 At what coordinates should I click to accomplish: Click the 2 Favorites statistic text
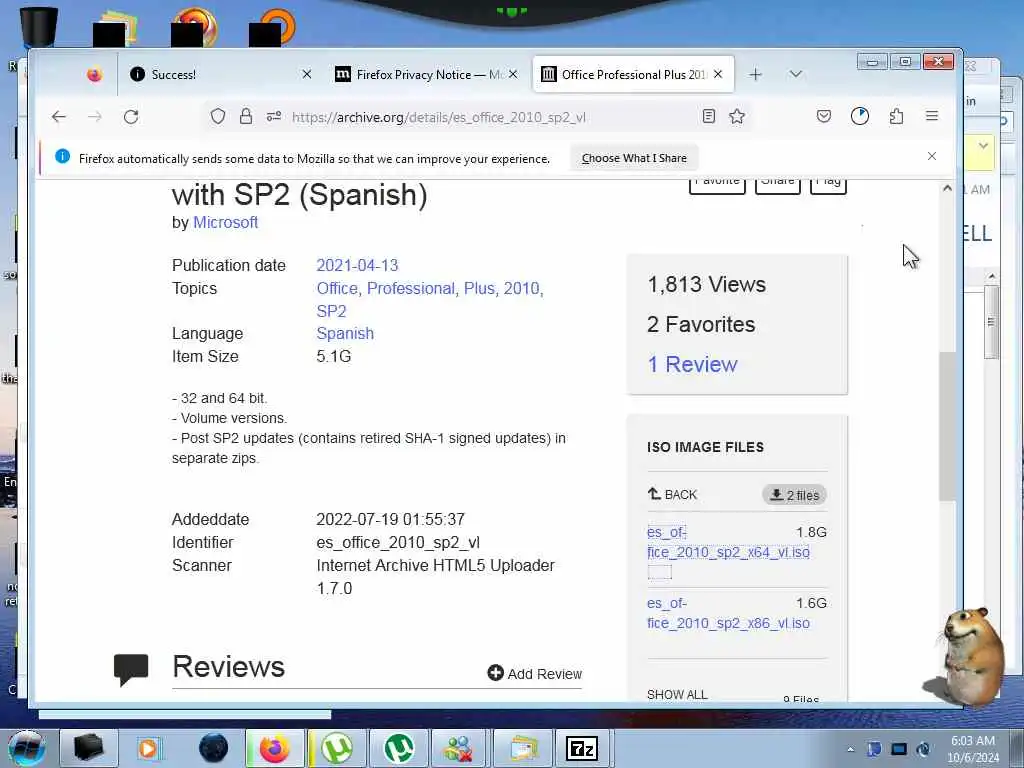click(x=701, y=324)
